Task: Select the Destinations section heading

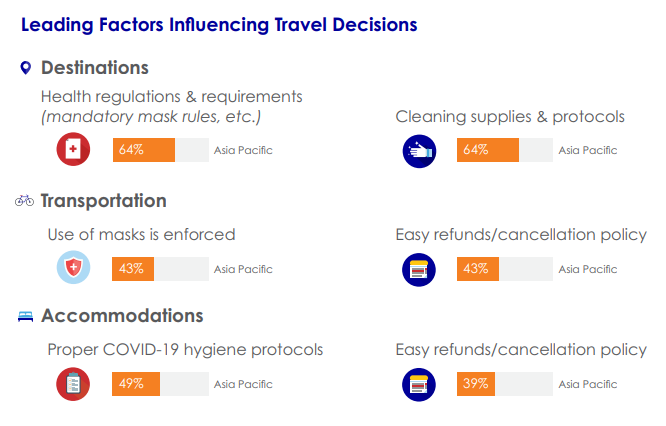Action: 95,68
